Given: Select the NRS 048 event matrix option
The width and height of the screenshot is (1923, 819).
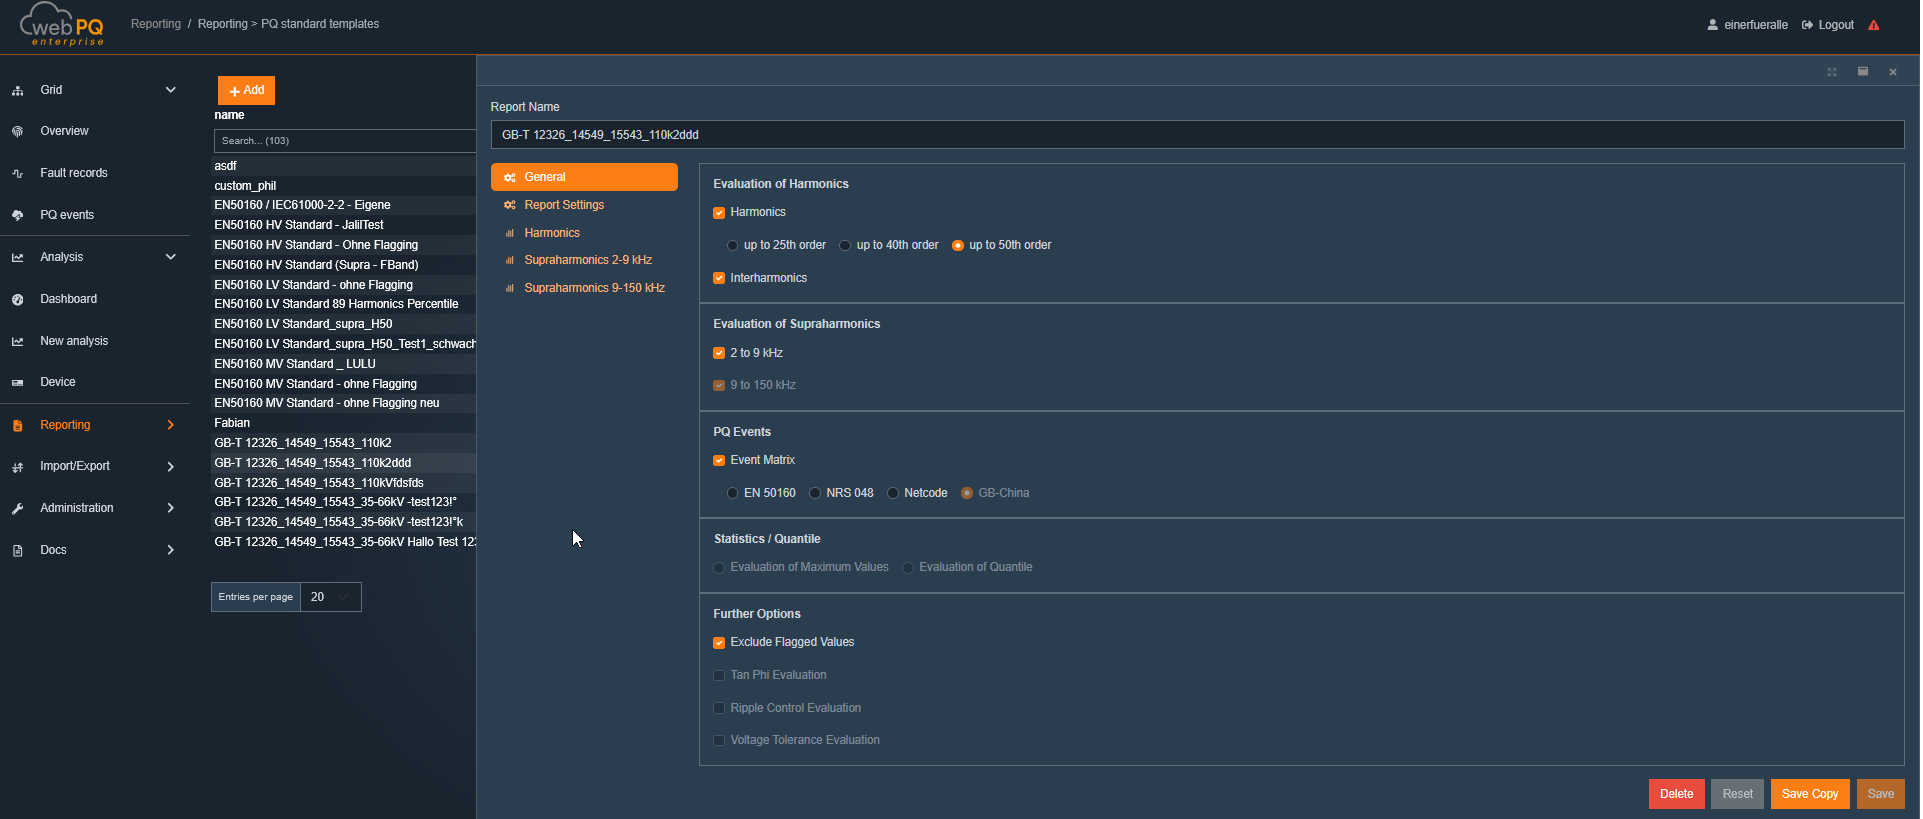Looking at the screenshot, I should [x=816, y=493].
